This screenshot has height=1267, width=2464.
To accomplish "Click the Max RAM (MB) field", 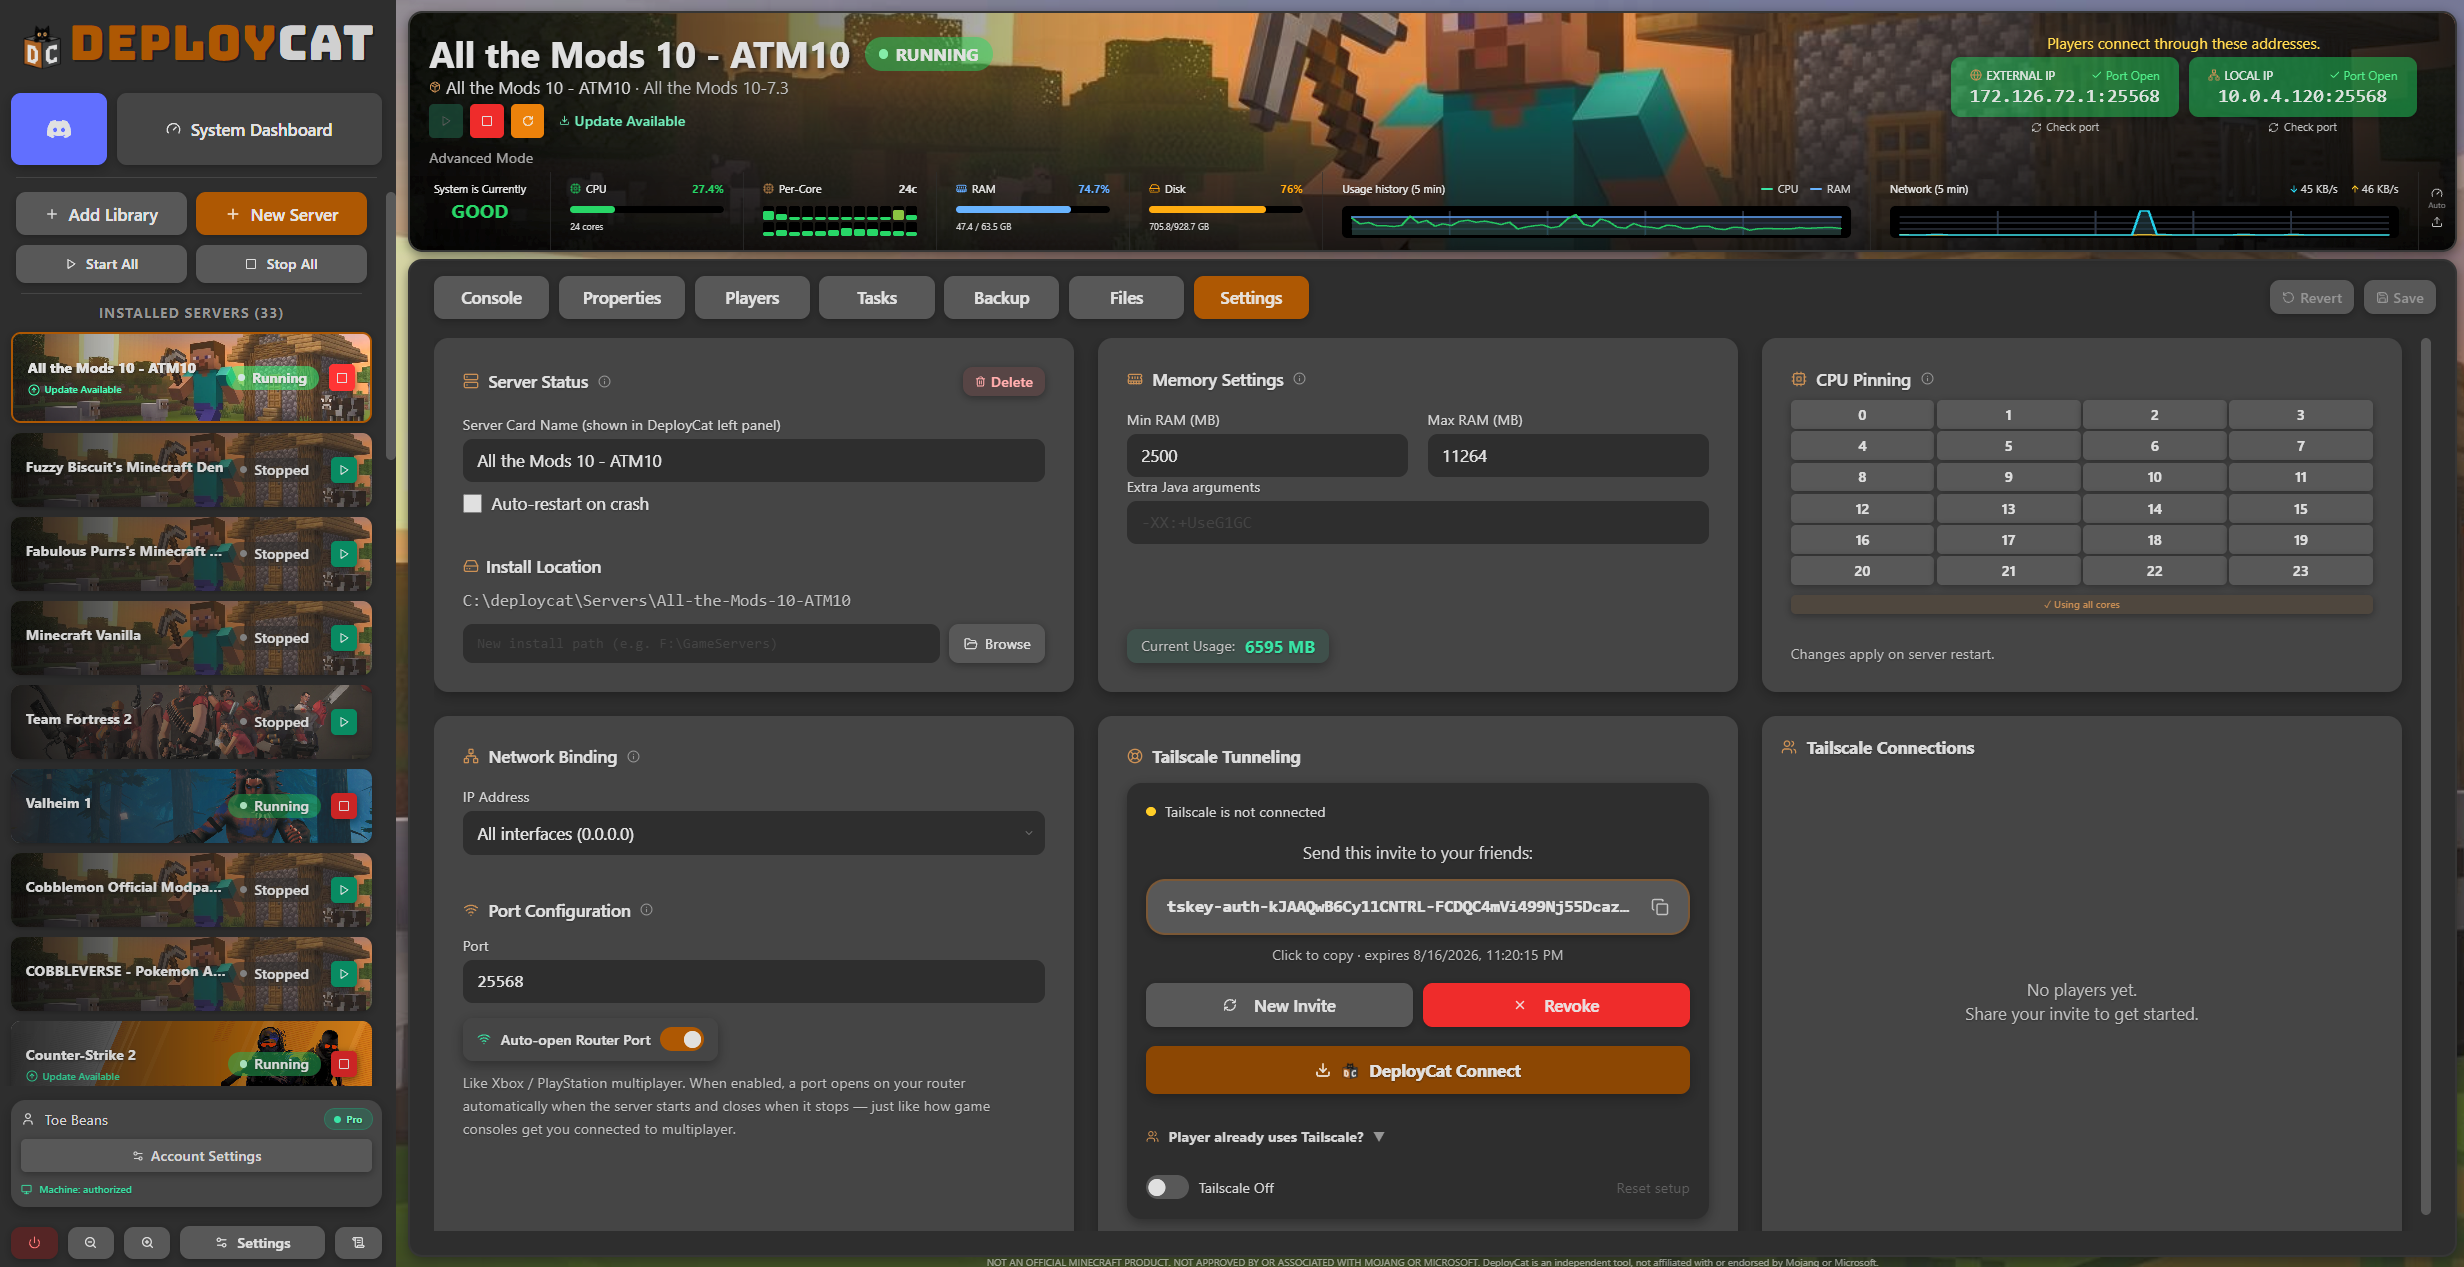I will pyautogui.click(x=1568, y=456).
